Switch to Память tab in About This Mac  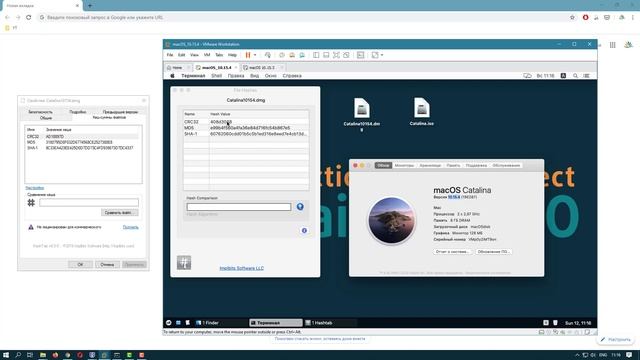(x=453, y=165)
